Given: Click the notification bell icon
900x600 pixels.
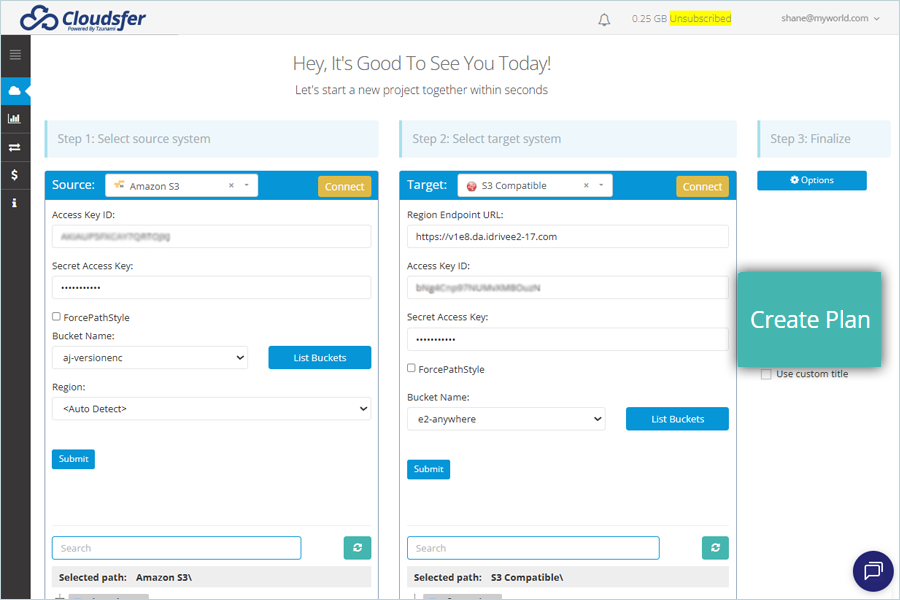Looking at the screenshot, I should pos(604,20).
